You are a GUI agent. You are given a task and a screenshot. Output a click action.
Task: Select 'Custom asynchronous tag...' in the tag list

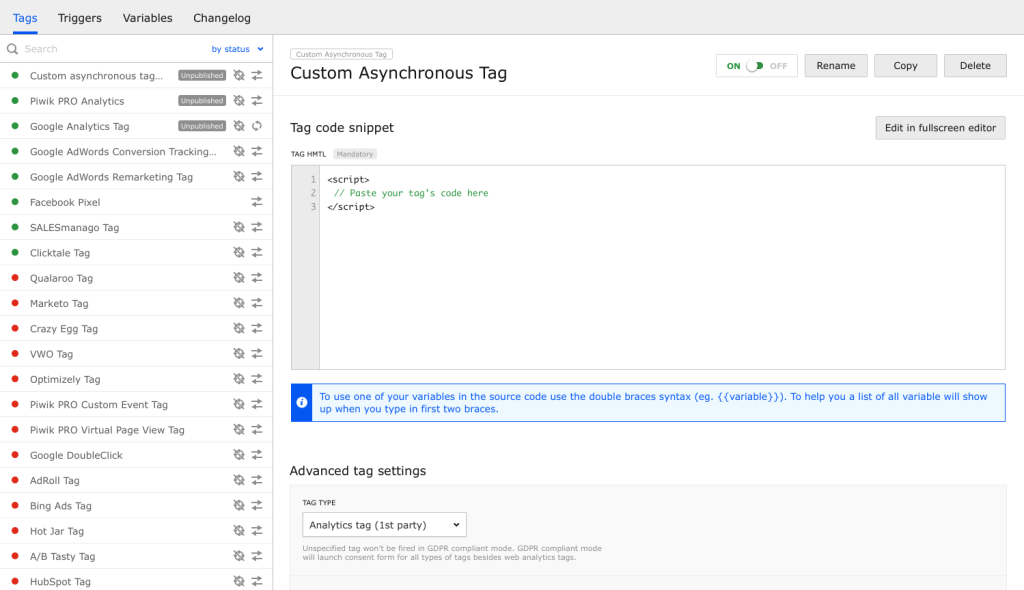click(x=97, y=76)
